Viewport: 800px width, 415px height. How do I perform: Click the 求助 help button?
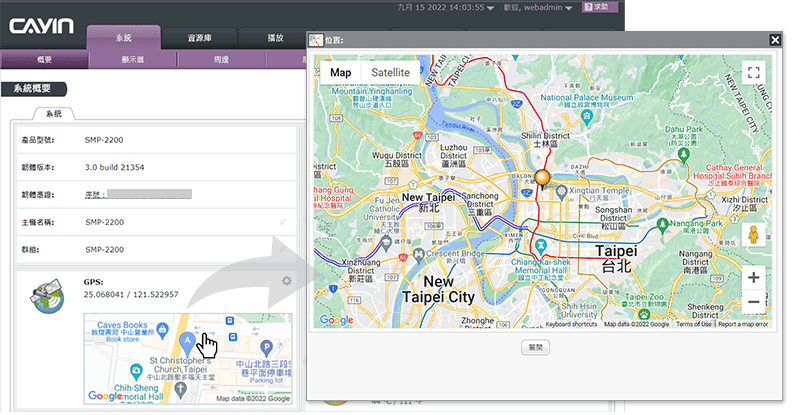(600, 7)
